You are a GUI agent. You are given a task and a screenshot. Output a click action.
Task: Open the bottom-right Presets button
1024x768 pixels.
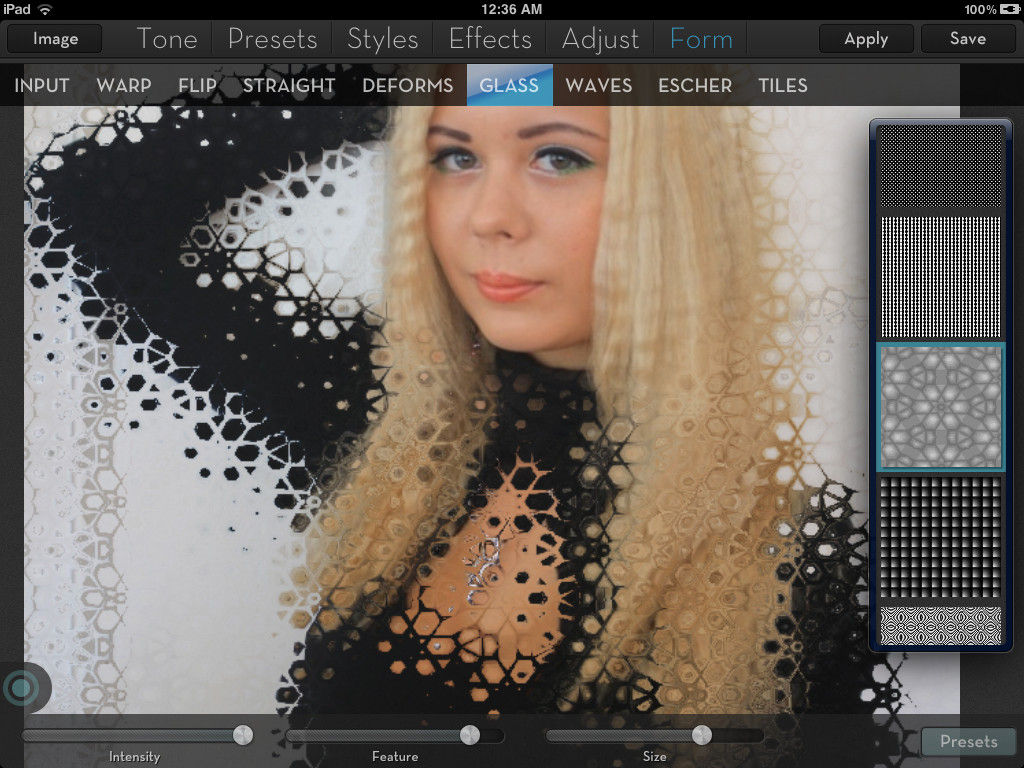(968, 741)
